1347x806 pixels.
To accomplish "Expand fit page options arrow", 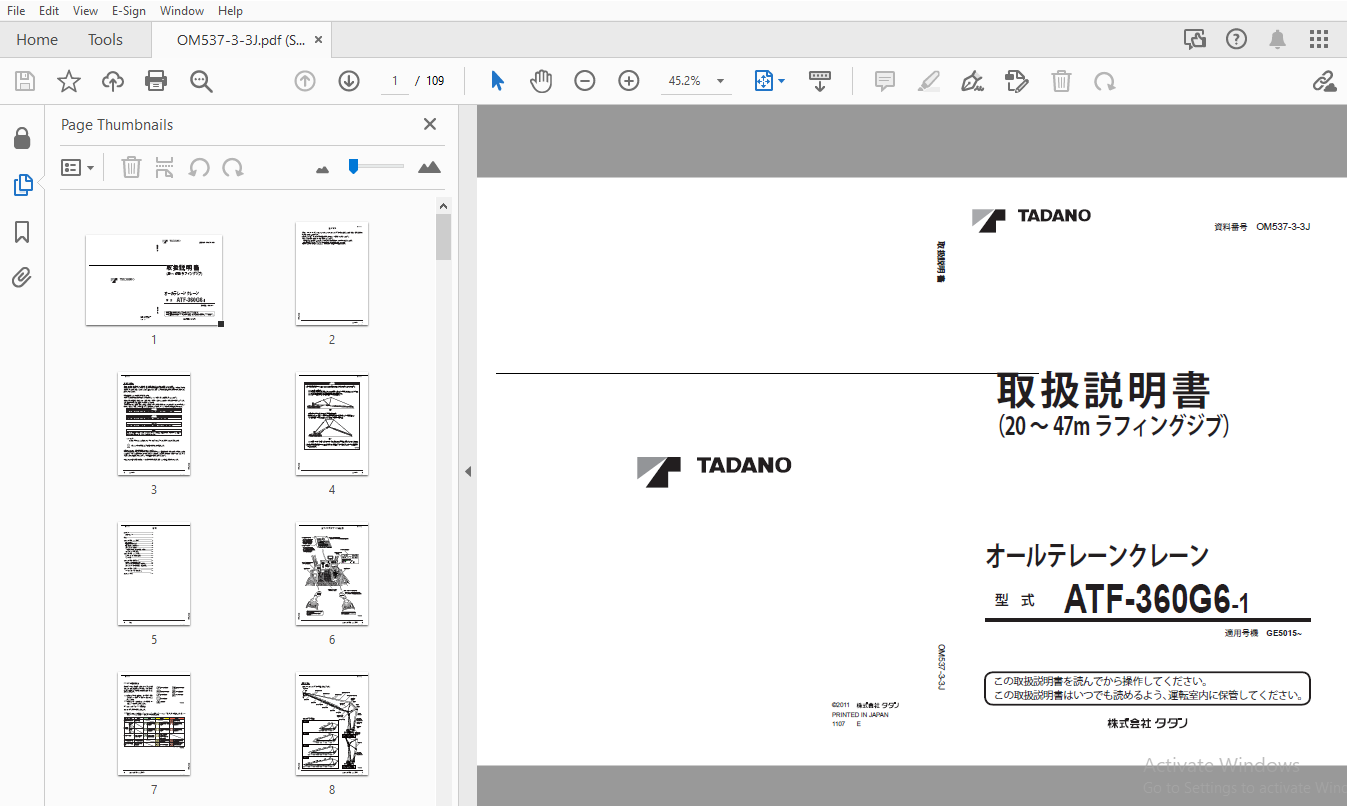I will click(x=781, y=81).
